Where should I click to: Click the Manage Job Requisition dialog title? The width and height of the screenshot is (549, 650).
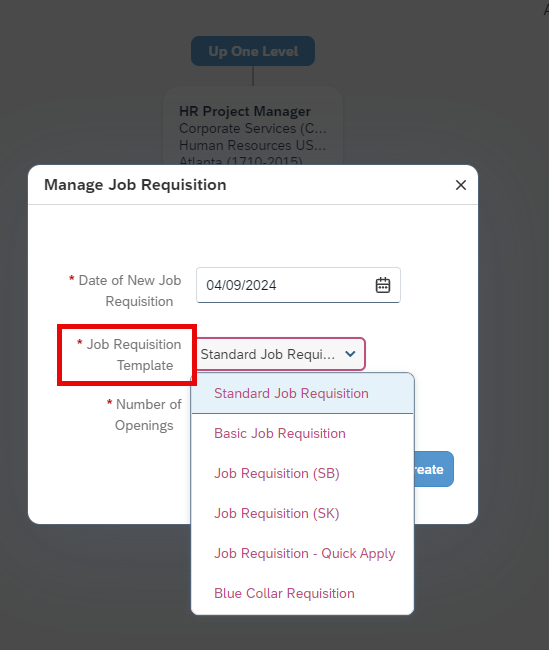[135, 184]
